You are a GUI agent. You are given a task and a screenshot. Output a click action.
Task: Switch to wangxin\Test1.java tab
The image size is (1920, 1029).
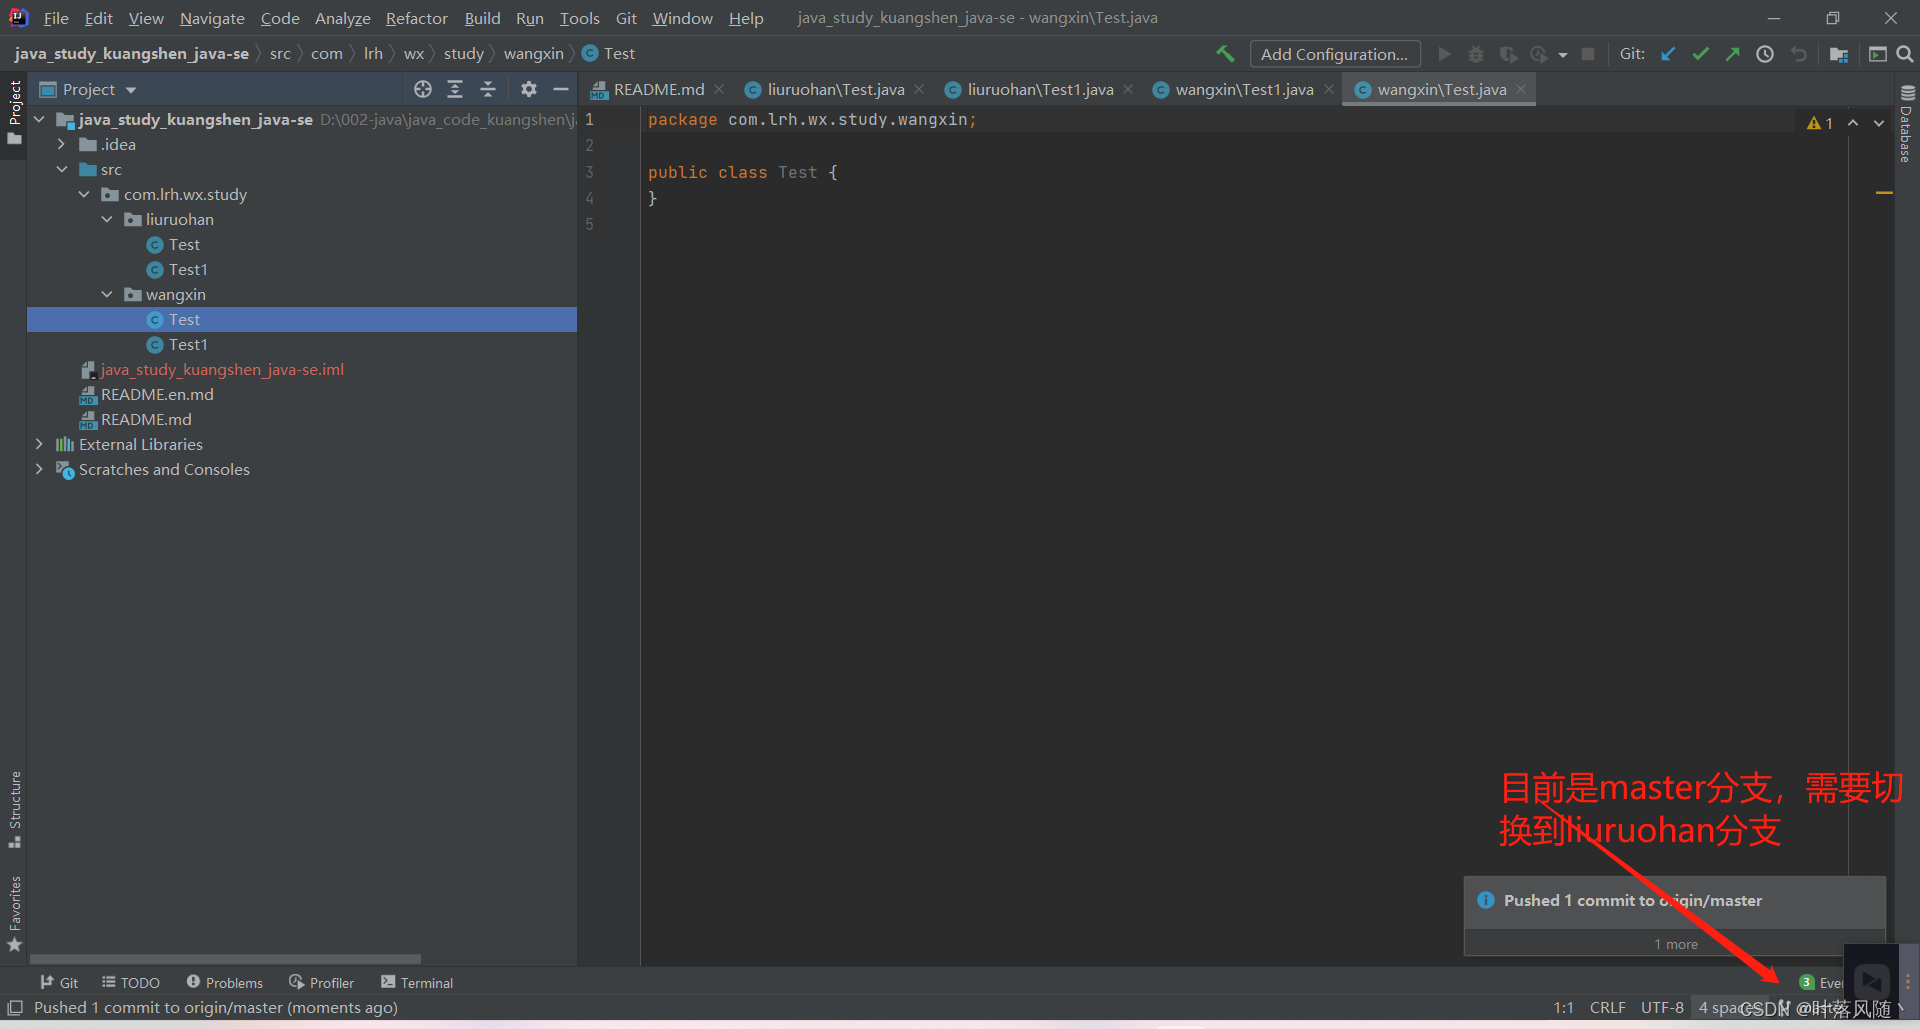[1244, 90]
